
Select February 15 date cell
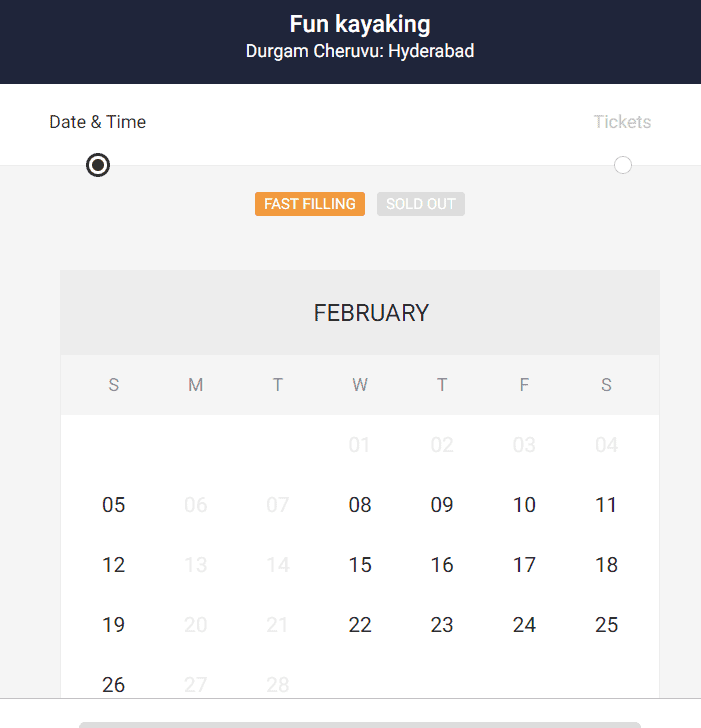360,565
